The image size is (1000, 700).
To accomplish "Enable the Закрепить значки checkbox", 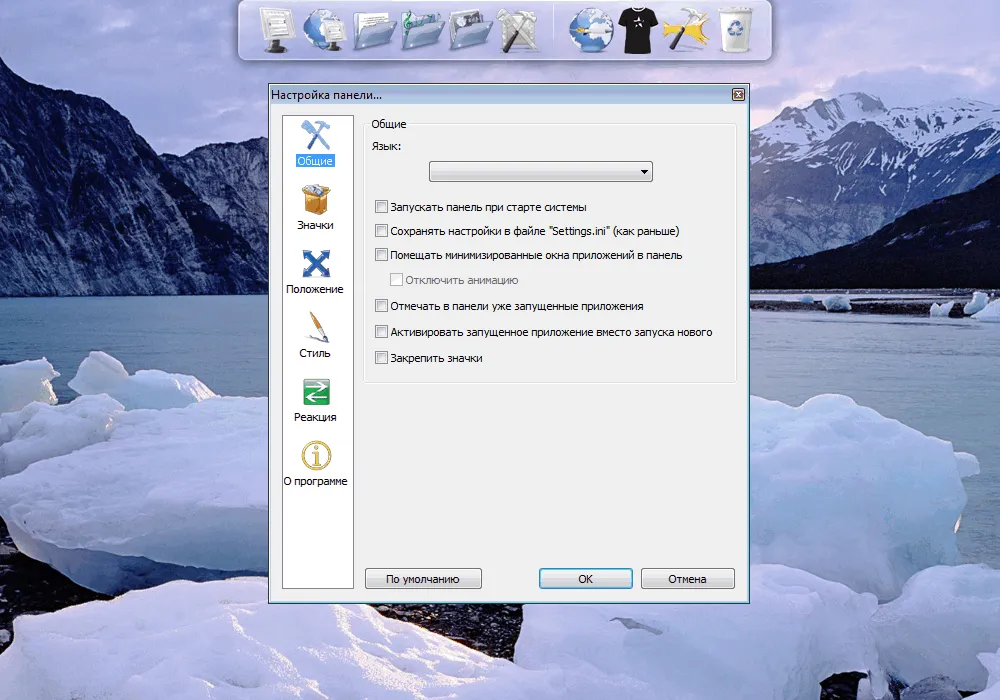I will point(381,358).
